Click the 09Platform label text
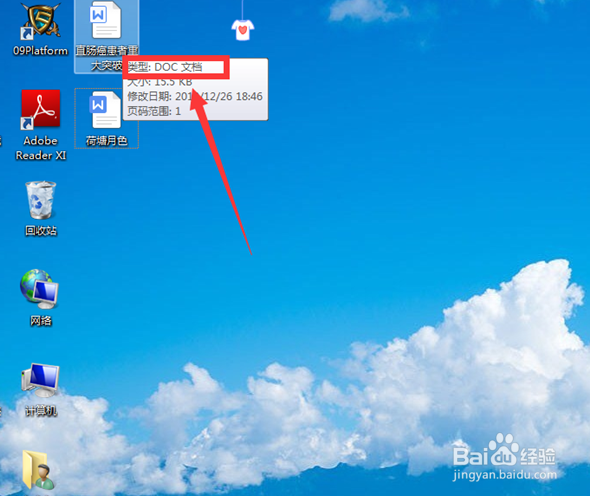The image size is (590, 496). pyautogui.click(x=41, y=50)
